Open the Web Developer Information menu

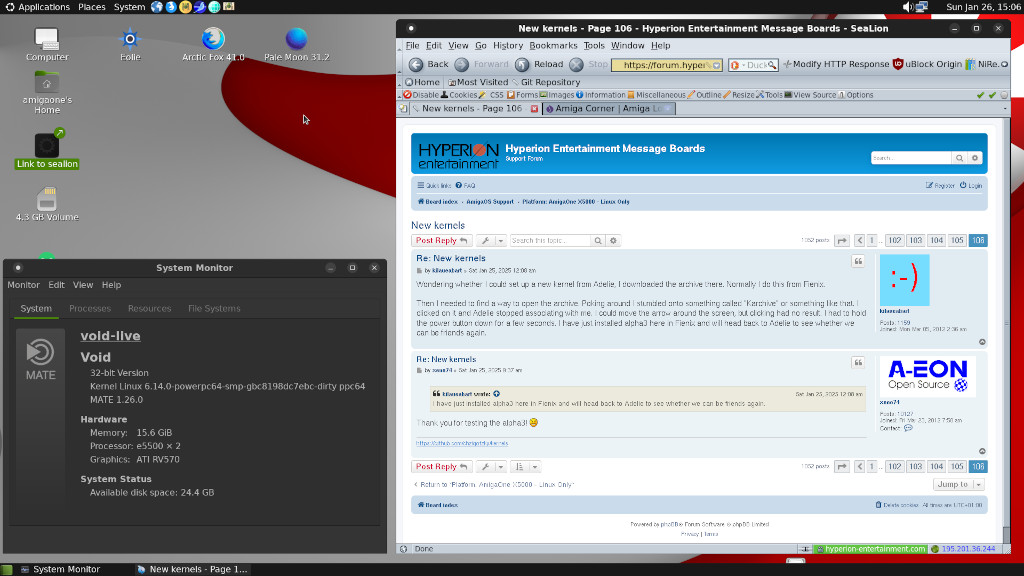click(x=600, y=95)
